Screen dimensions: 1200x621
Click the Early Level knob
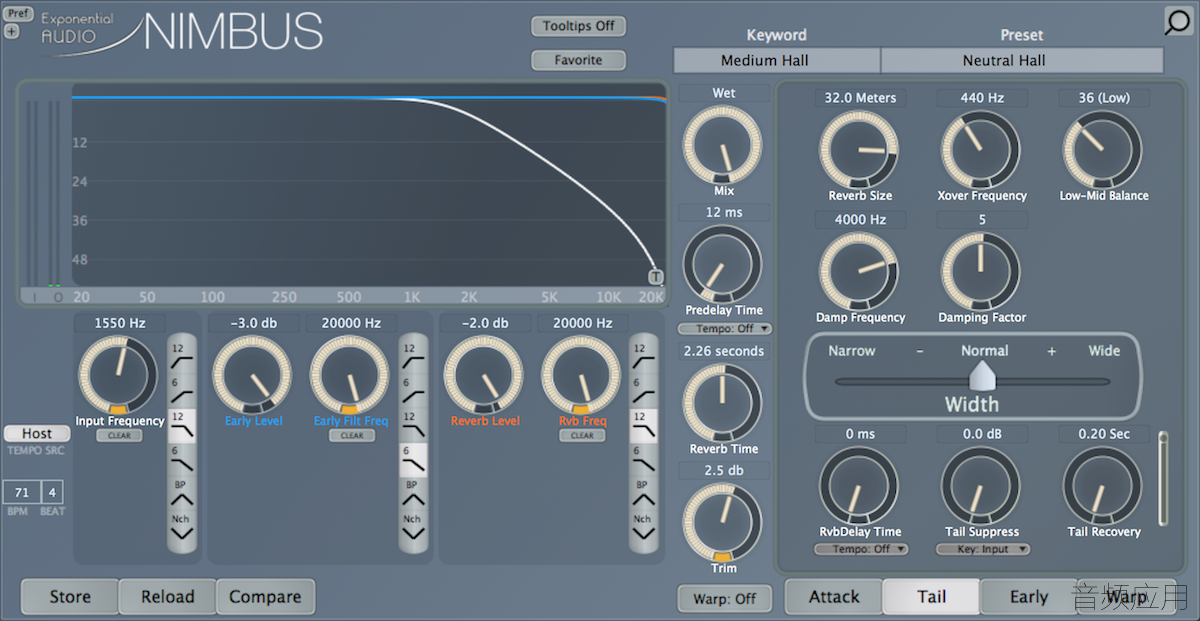click(x=253, y=375)
